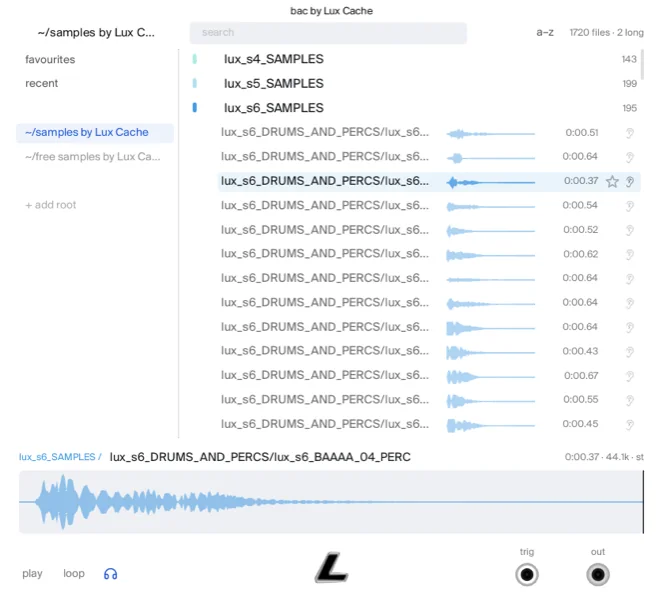
Task: Select the sample file name lasting 0:00.67
Action: (x=325, y=375)
